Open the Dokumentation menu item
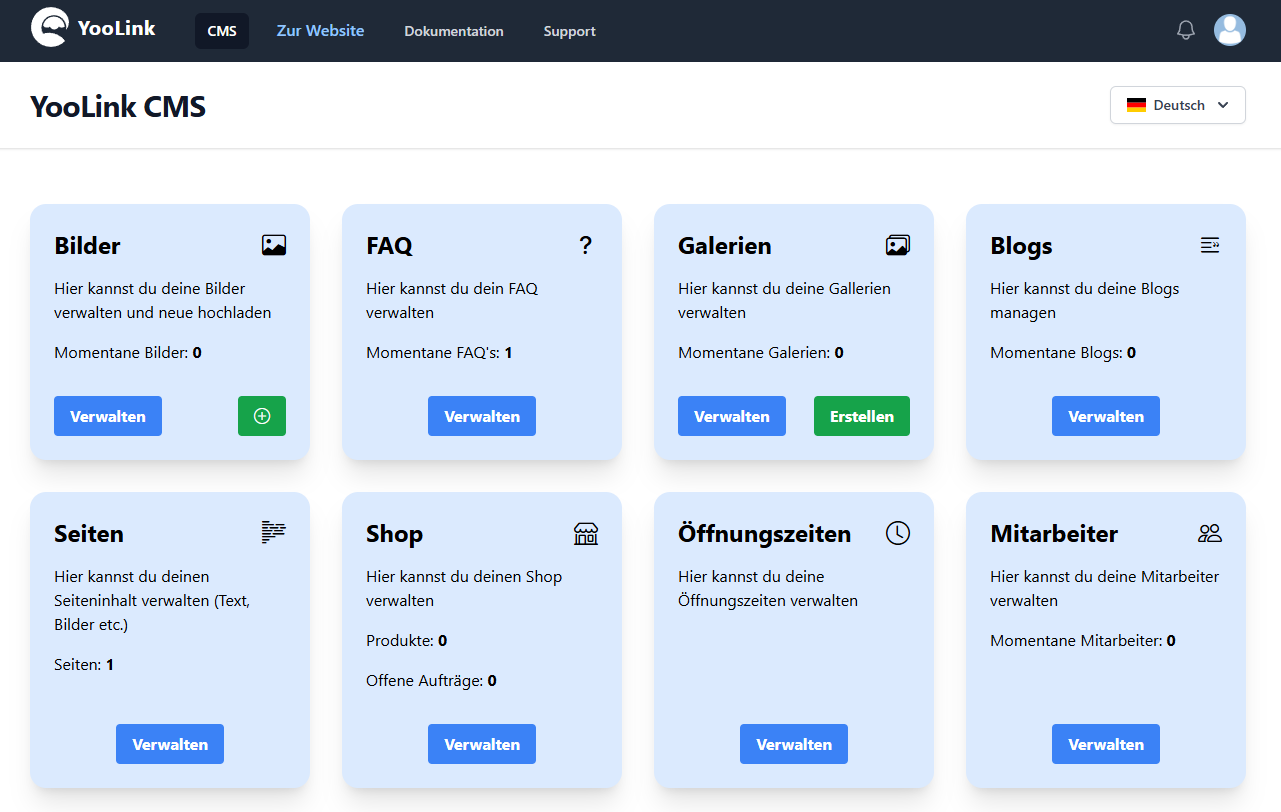The height and width of the screenshot is (812, 1281). click(454, 31)
